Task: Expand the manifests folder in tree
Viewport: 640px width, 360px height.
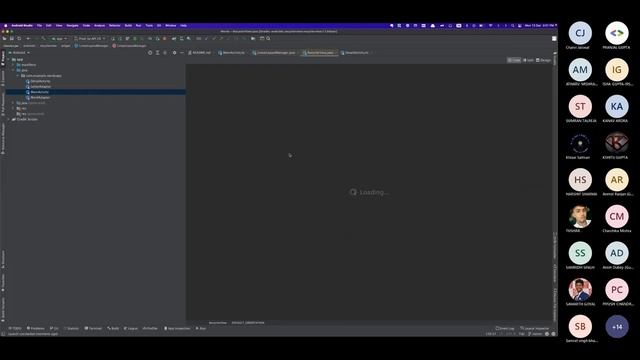Action: 13,65
